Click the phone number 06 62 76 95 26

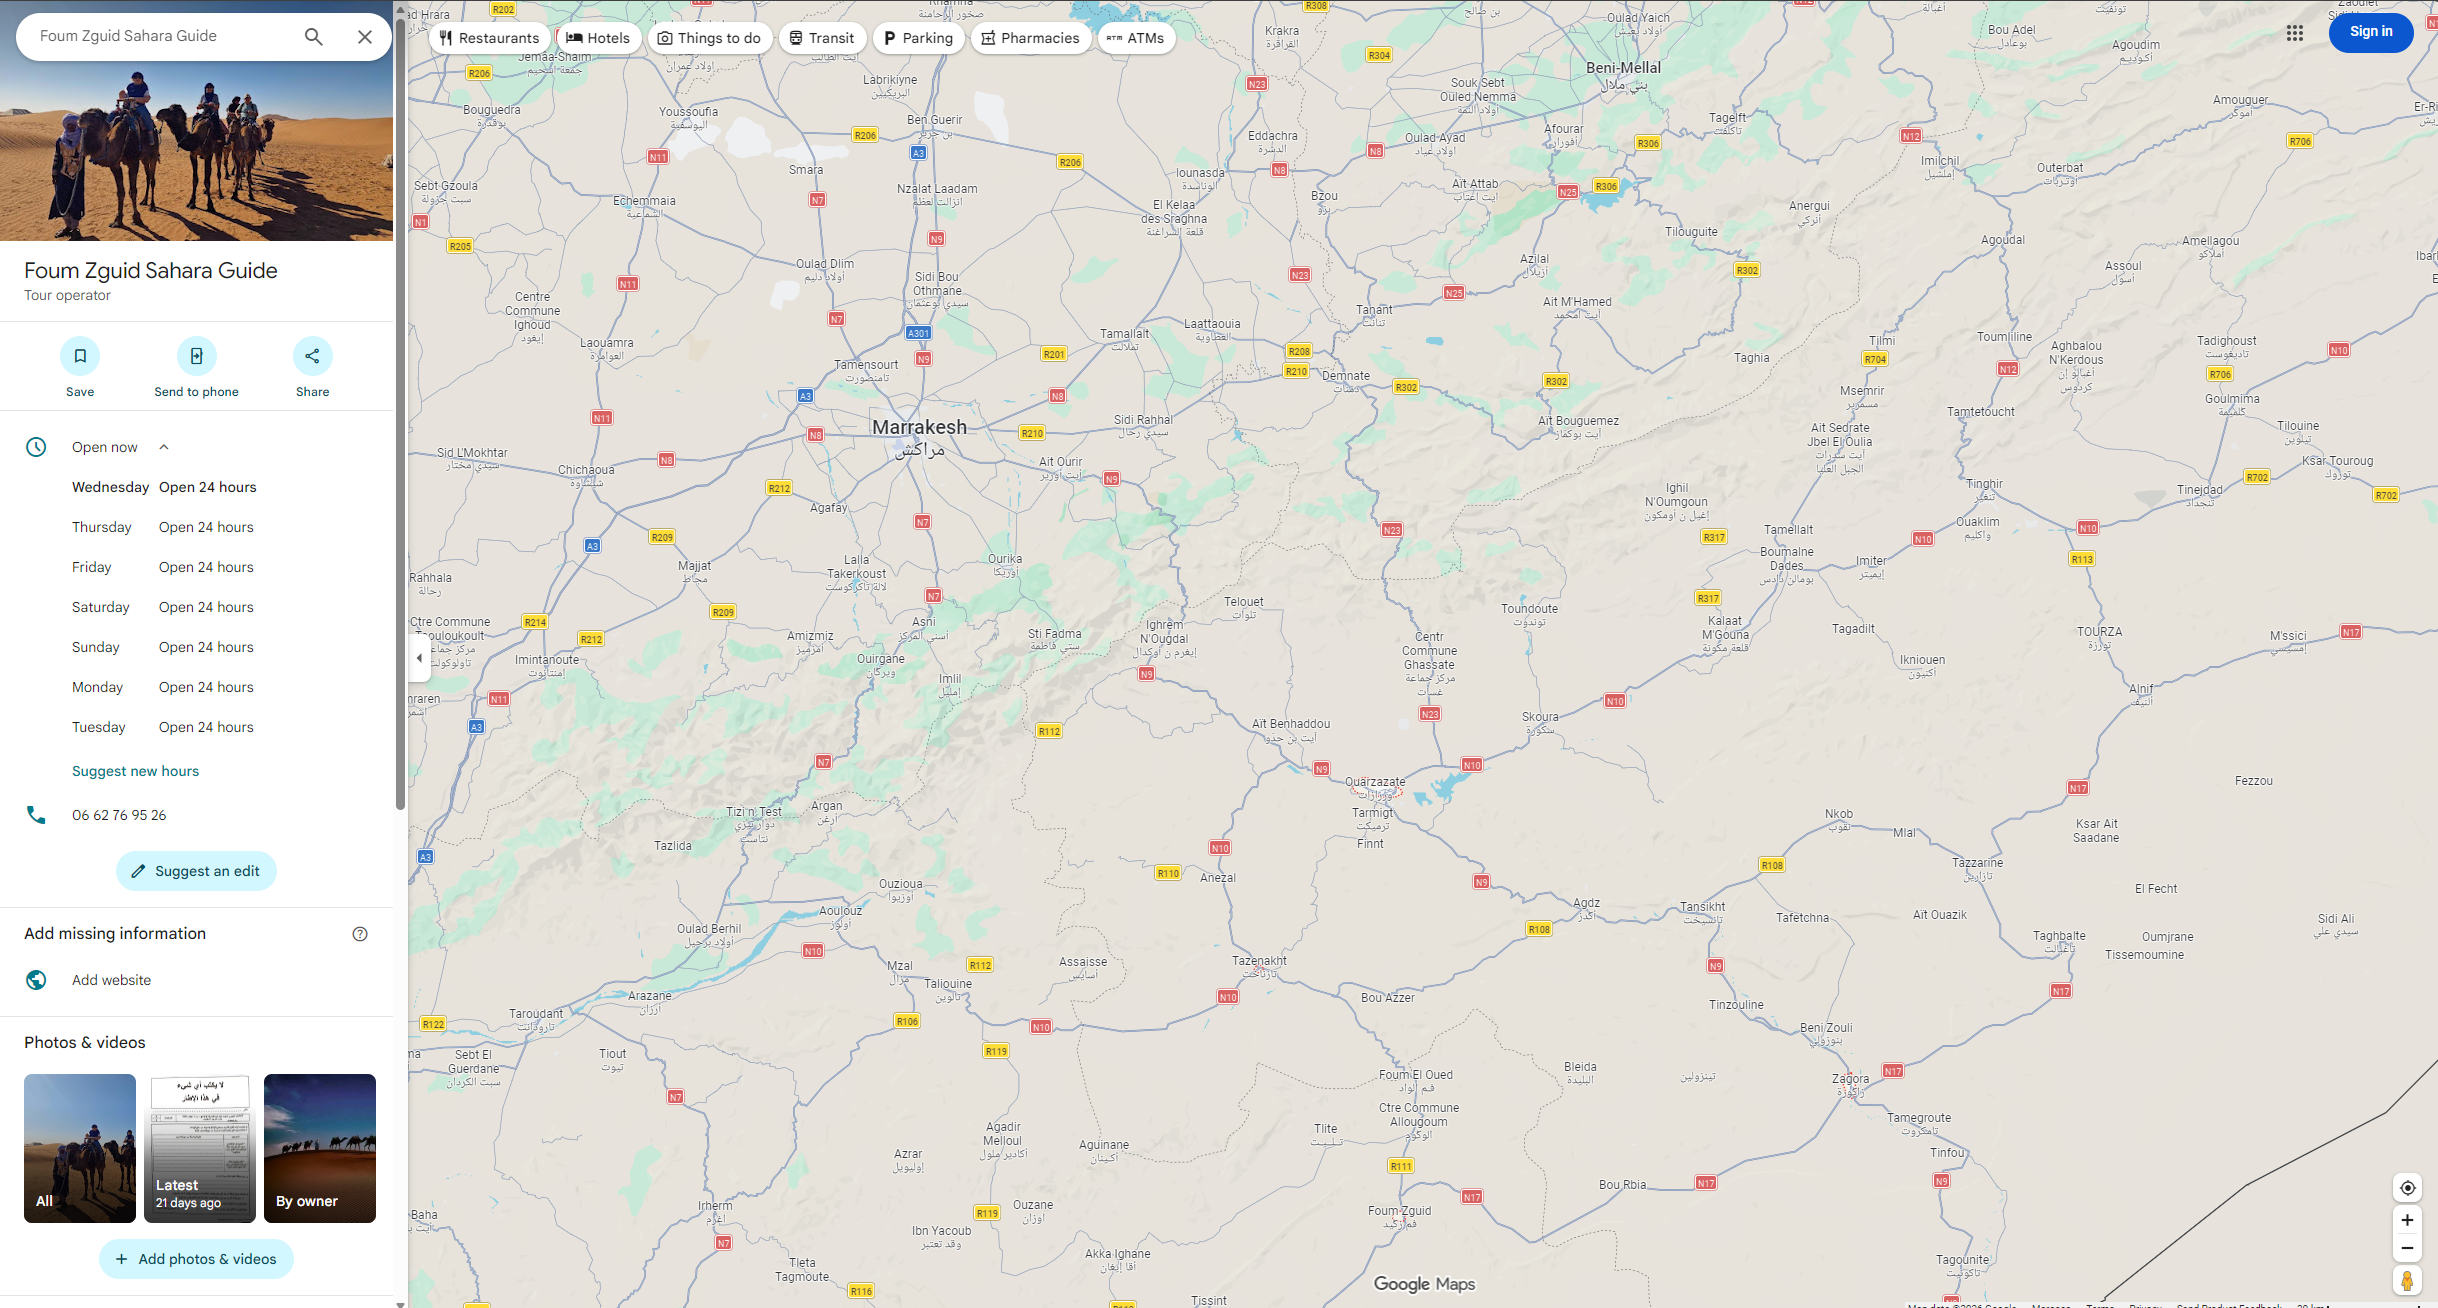click(119, 815)
